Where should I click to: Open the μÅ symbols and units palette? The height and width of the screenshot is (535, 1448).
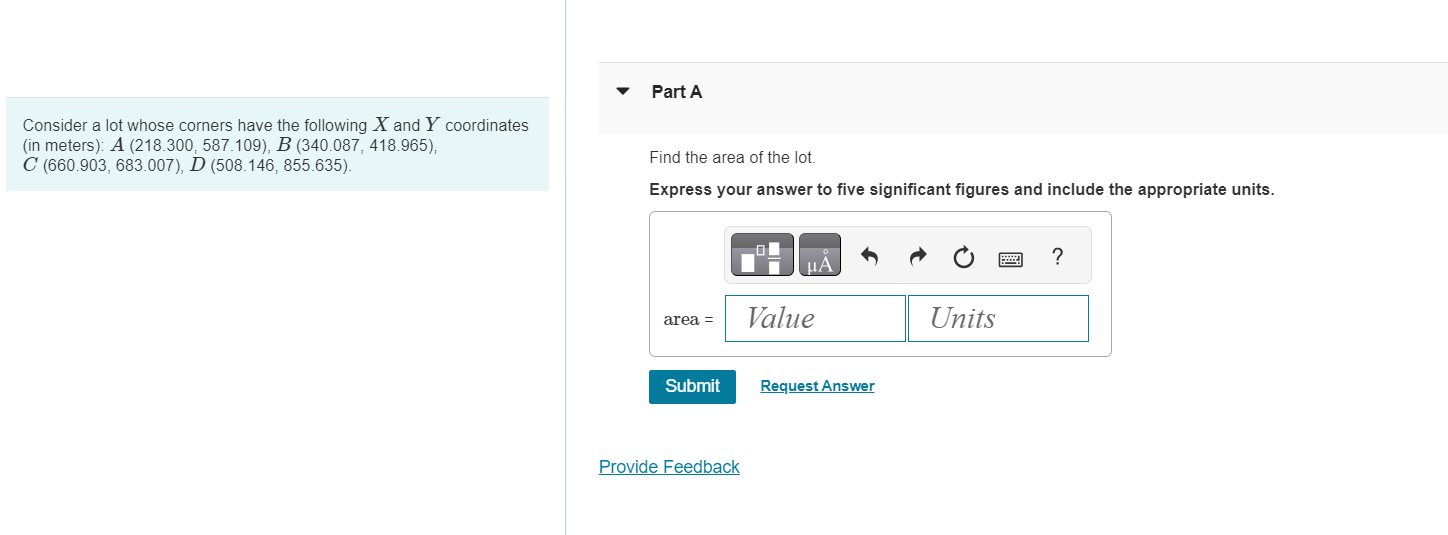pyautogui.click(x=819, y=255)
